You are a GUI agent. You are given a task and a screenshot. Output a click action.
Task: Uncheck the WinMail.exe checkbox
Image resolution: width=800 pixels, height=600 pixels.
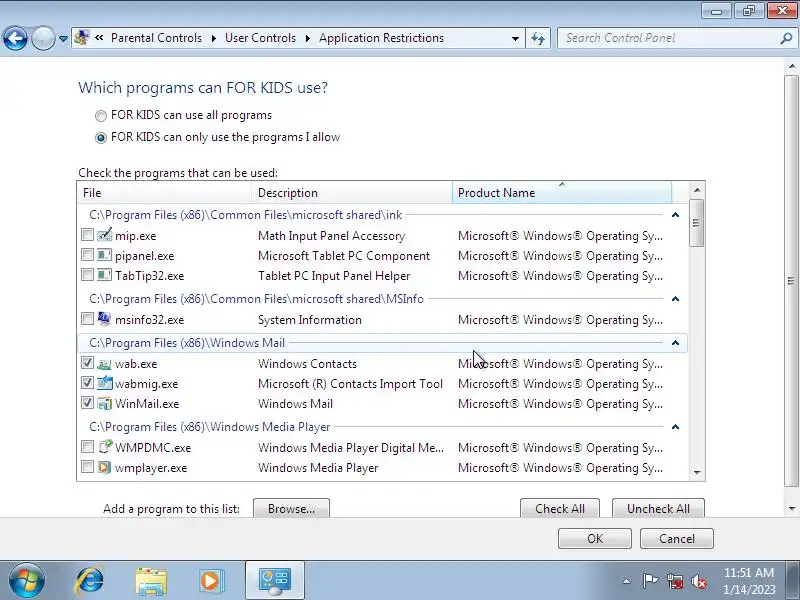click(x=87, y=403)
